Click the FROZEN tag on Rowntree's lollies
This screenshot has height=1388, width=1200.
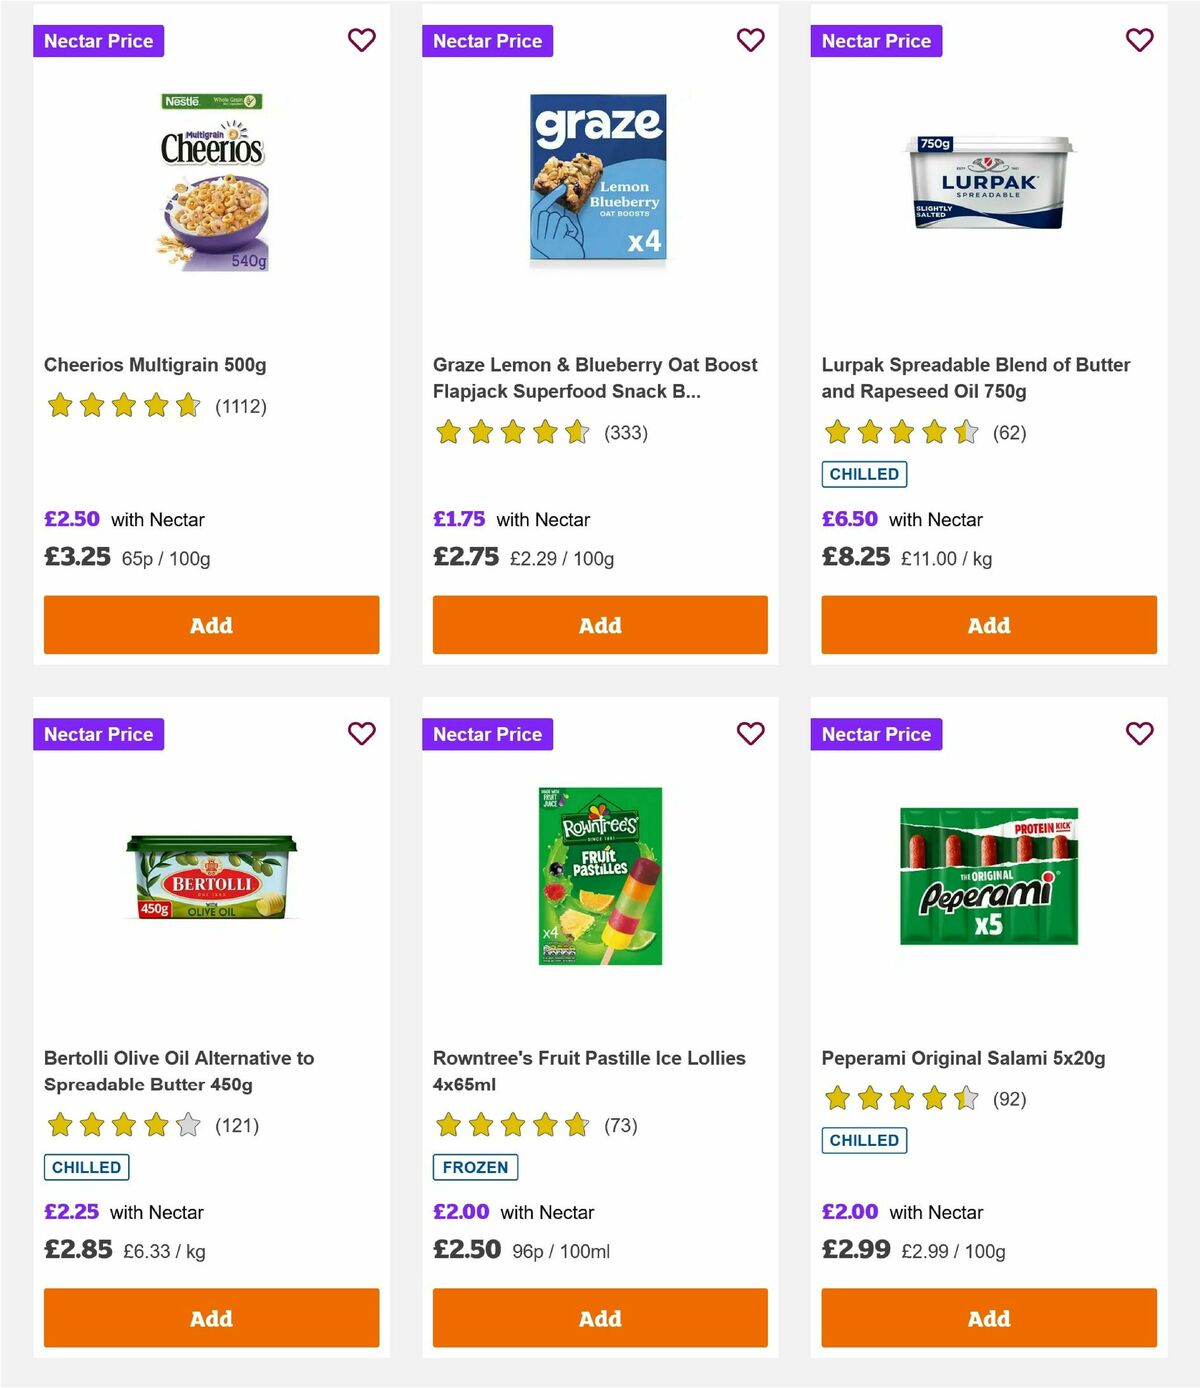(x=474, y=1167)
